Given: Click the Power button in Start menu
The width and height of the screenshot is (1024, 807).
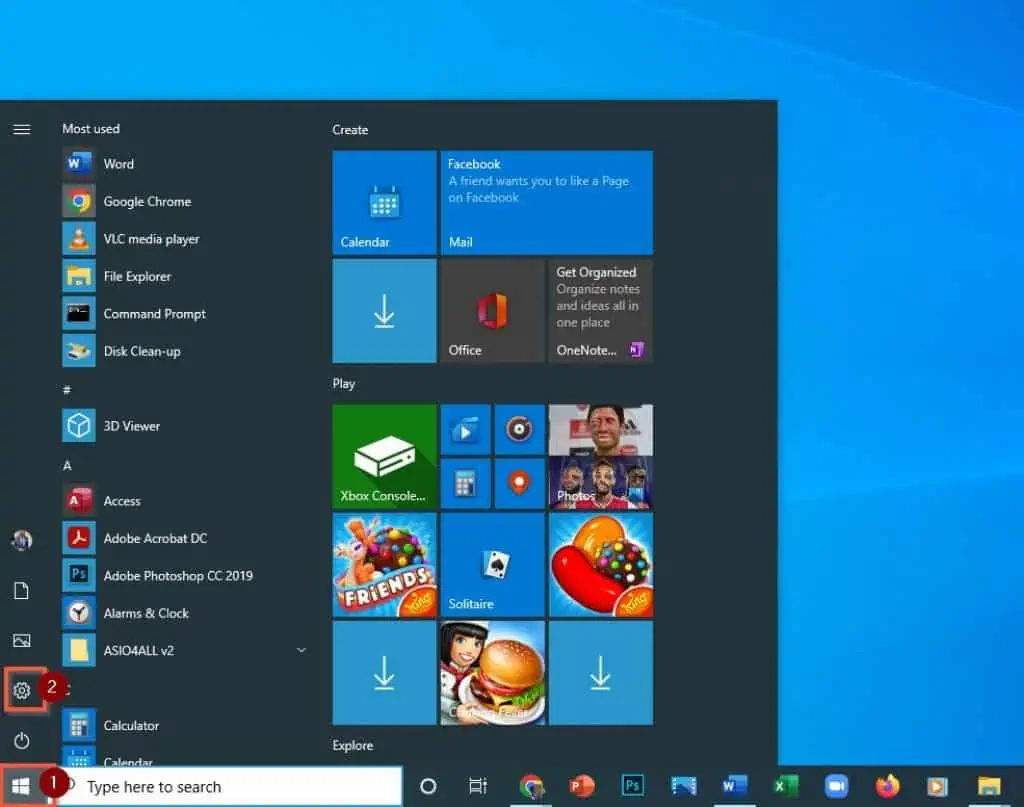Looking at the screenshot, I should click(22, 740).
